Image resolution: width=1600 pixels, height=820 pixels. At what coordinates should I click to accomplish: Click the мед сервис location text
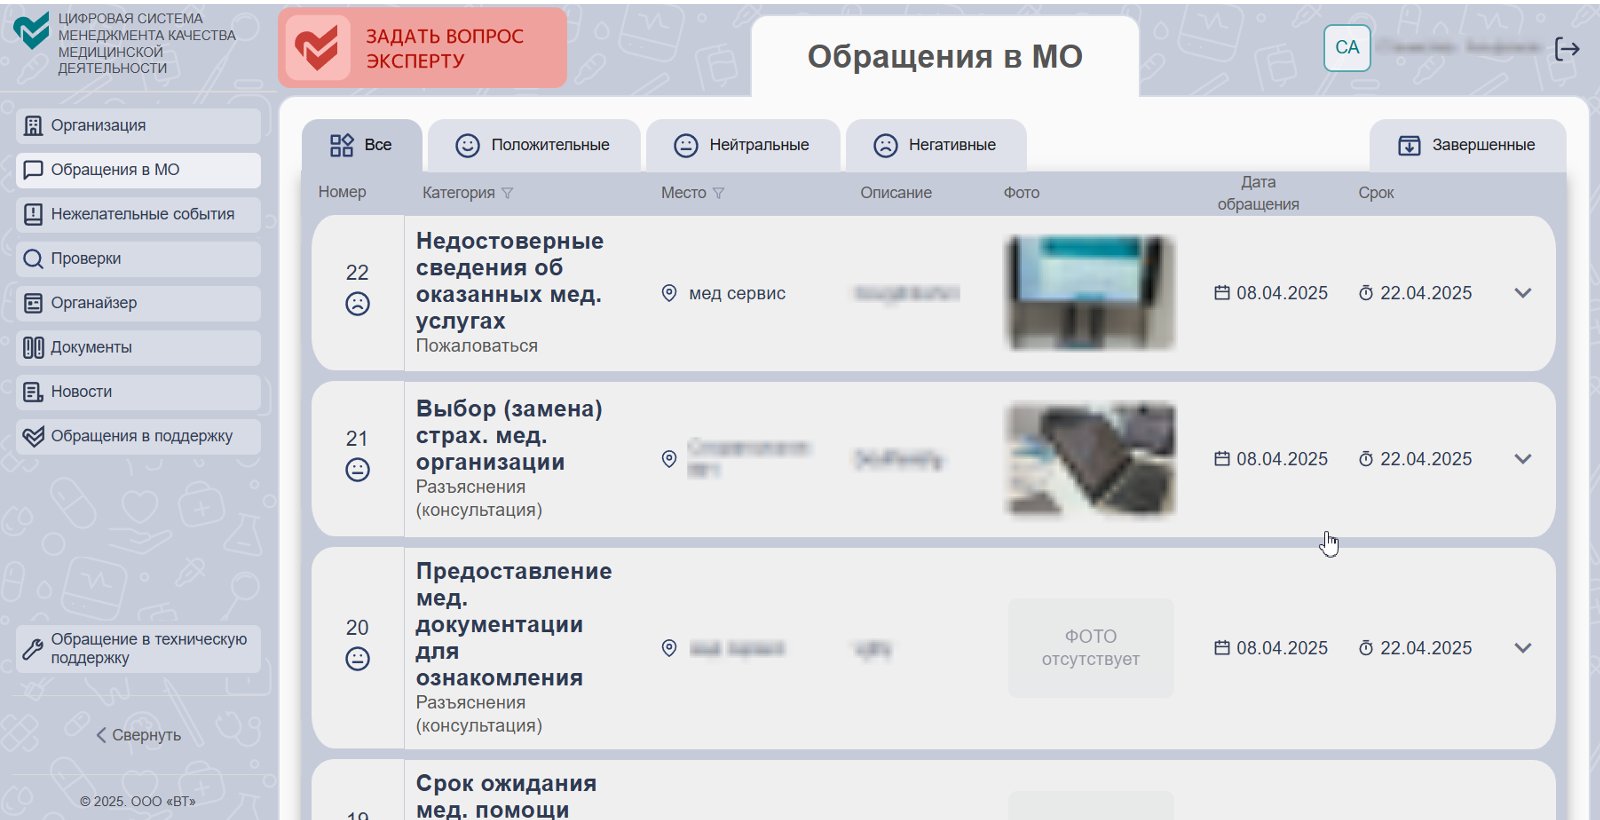point(737,293)
